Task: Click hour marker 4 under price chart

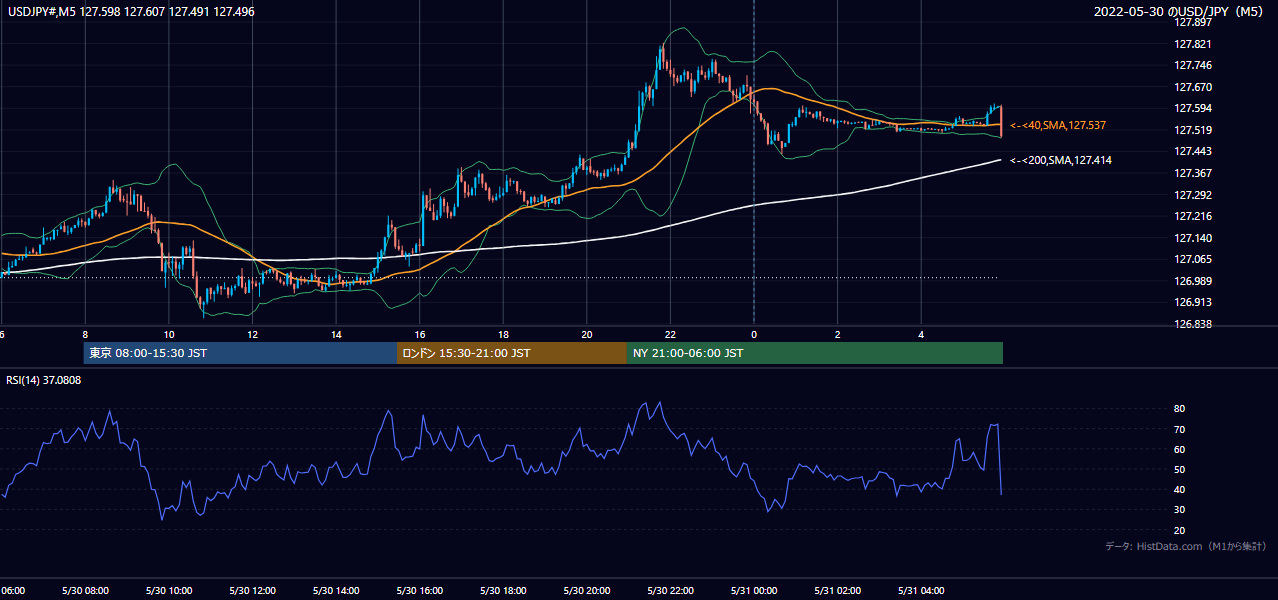Action: tap(921, 334)
